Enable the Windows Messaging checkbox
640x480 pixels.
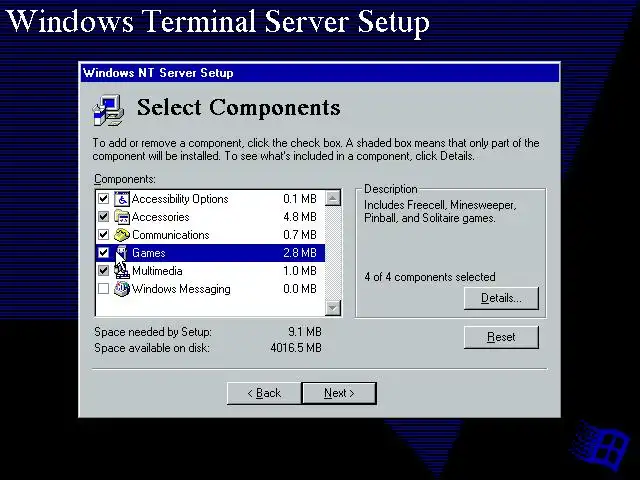point(103,289)
